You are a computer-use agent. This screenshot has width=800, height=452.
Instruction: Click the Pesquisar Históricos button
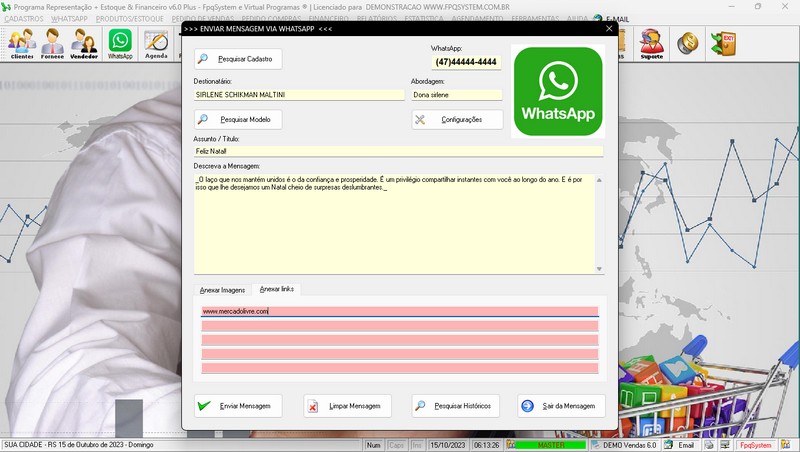point(456,406)
